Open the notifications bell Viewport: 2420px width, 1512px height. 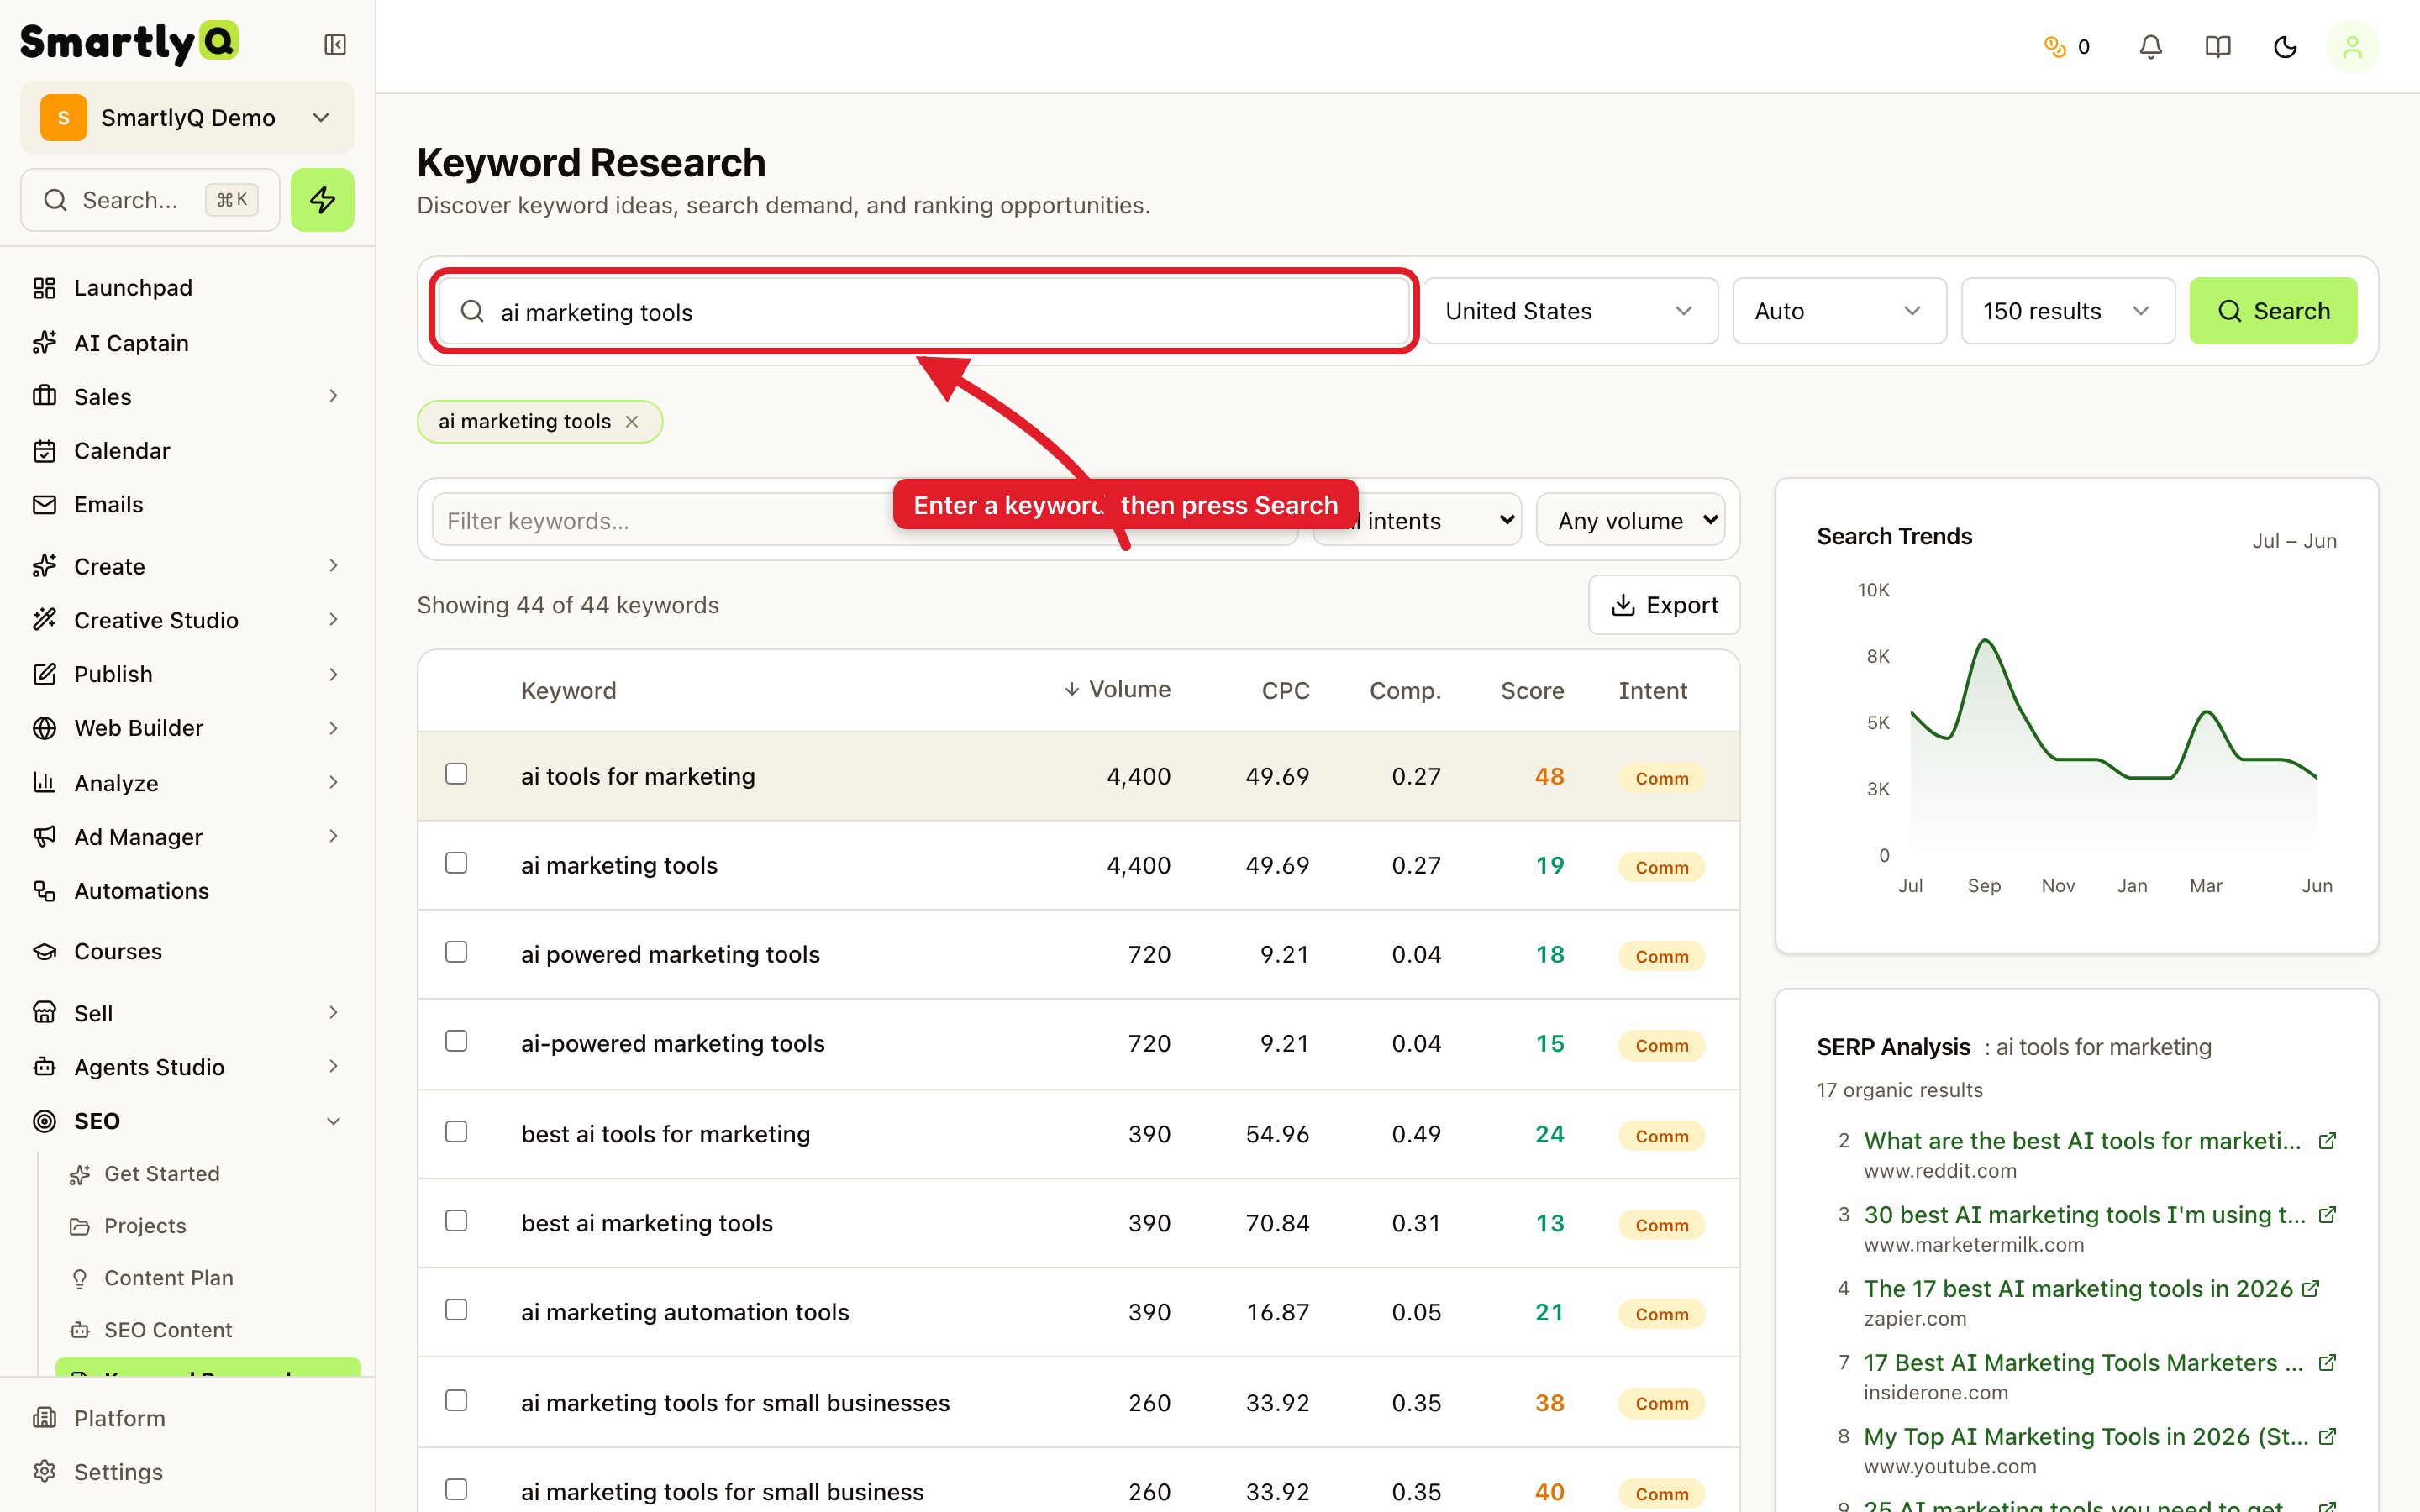click(2150, 47)
